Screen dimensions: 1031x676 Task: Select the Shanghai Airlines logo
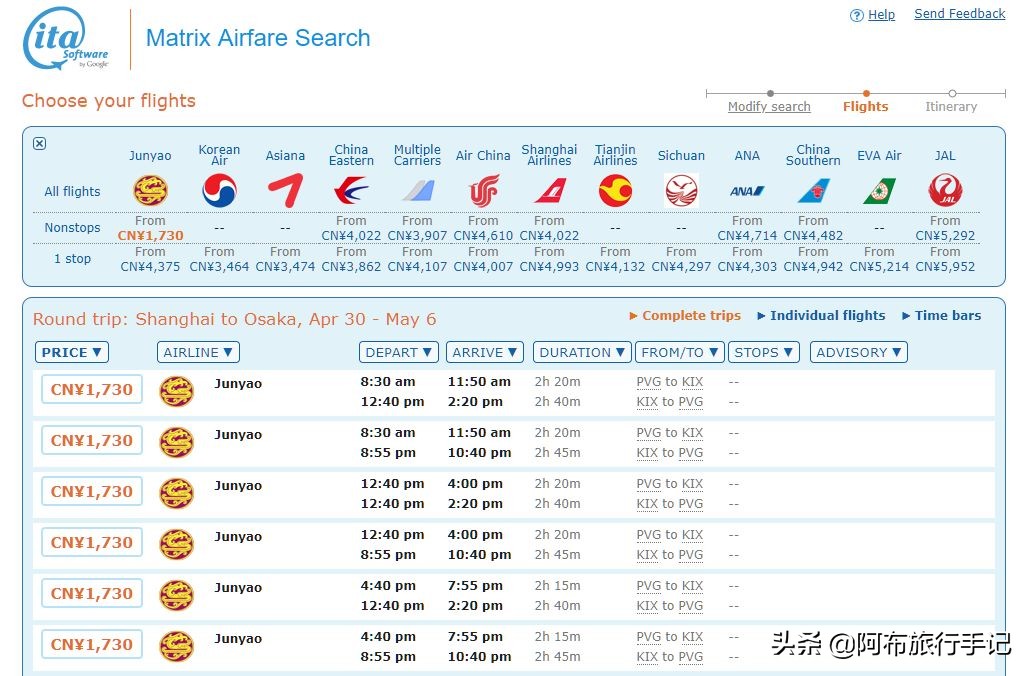click(549, 191)
